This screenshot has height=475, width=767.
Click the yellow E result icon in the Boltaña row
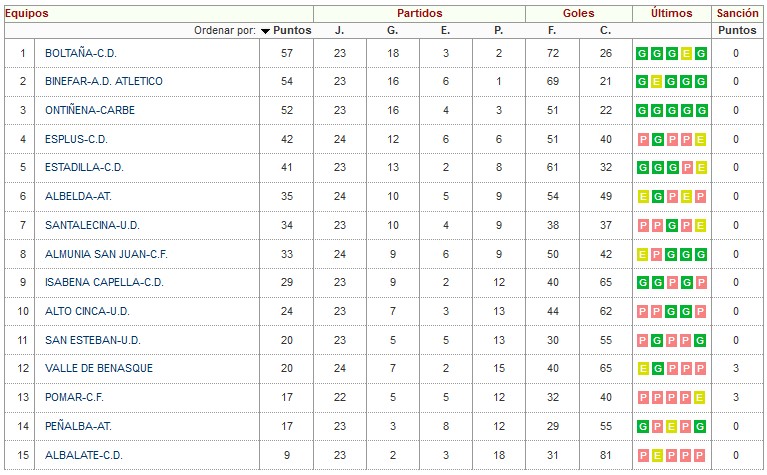(x=686, y=53)
